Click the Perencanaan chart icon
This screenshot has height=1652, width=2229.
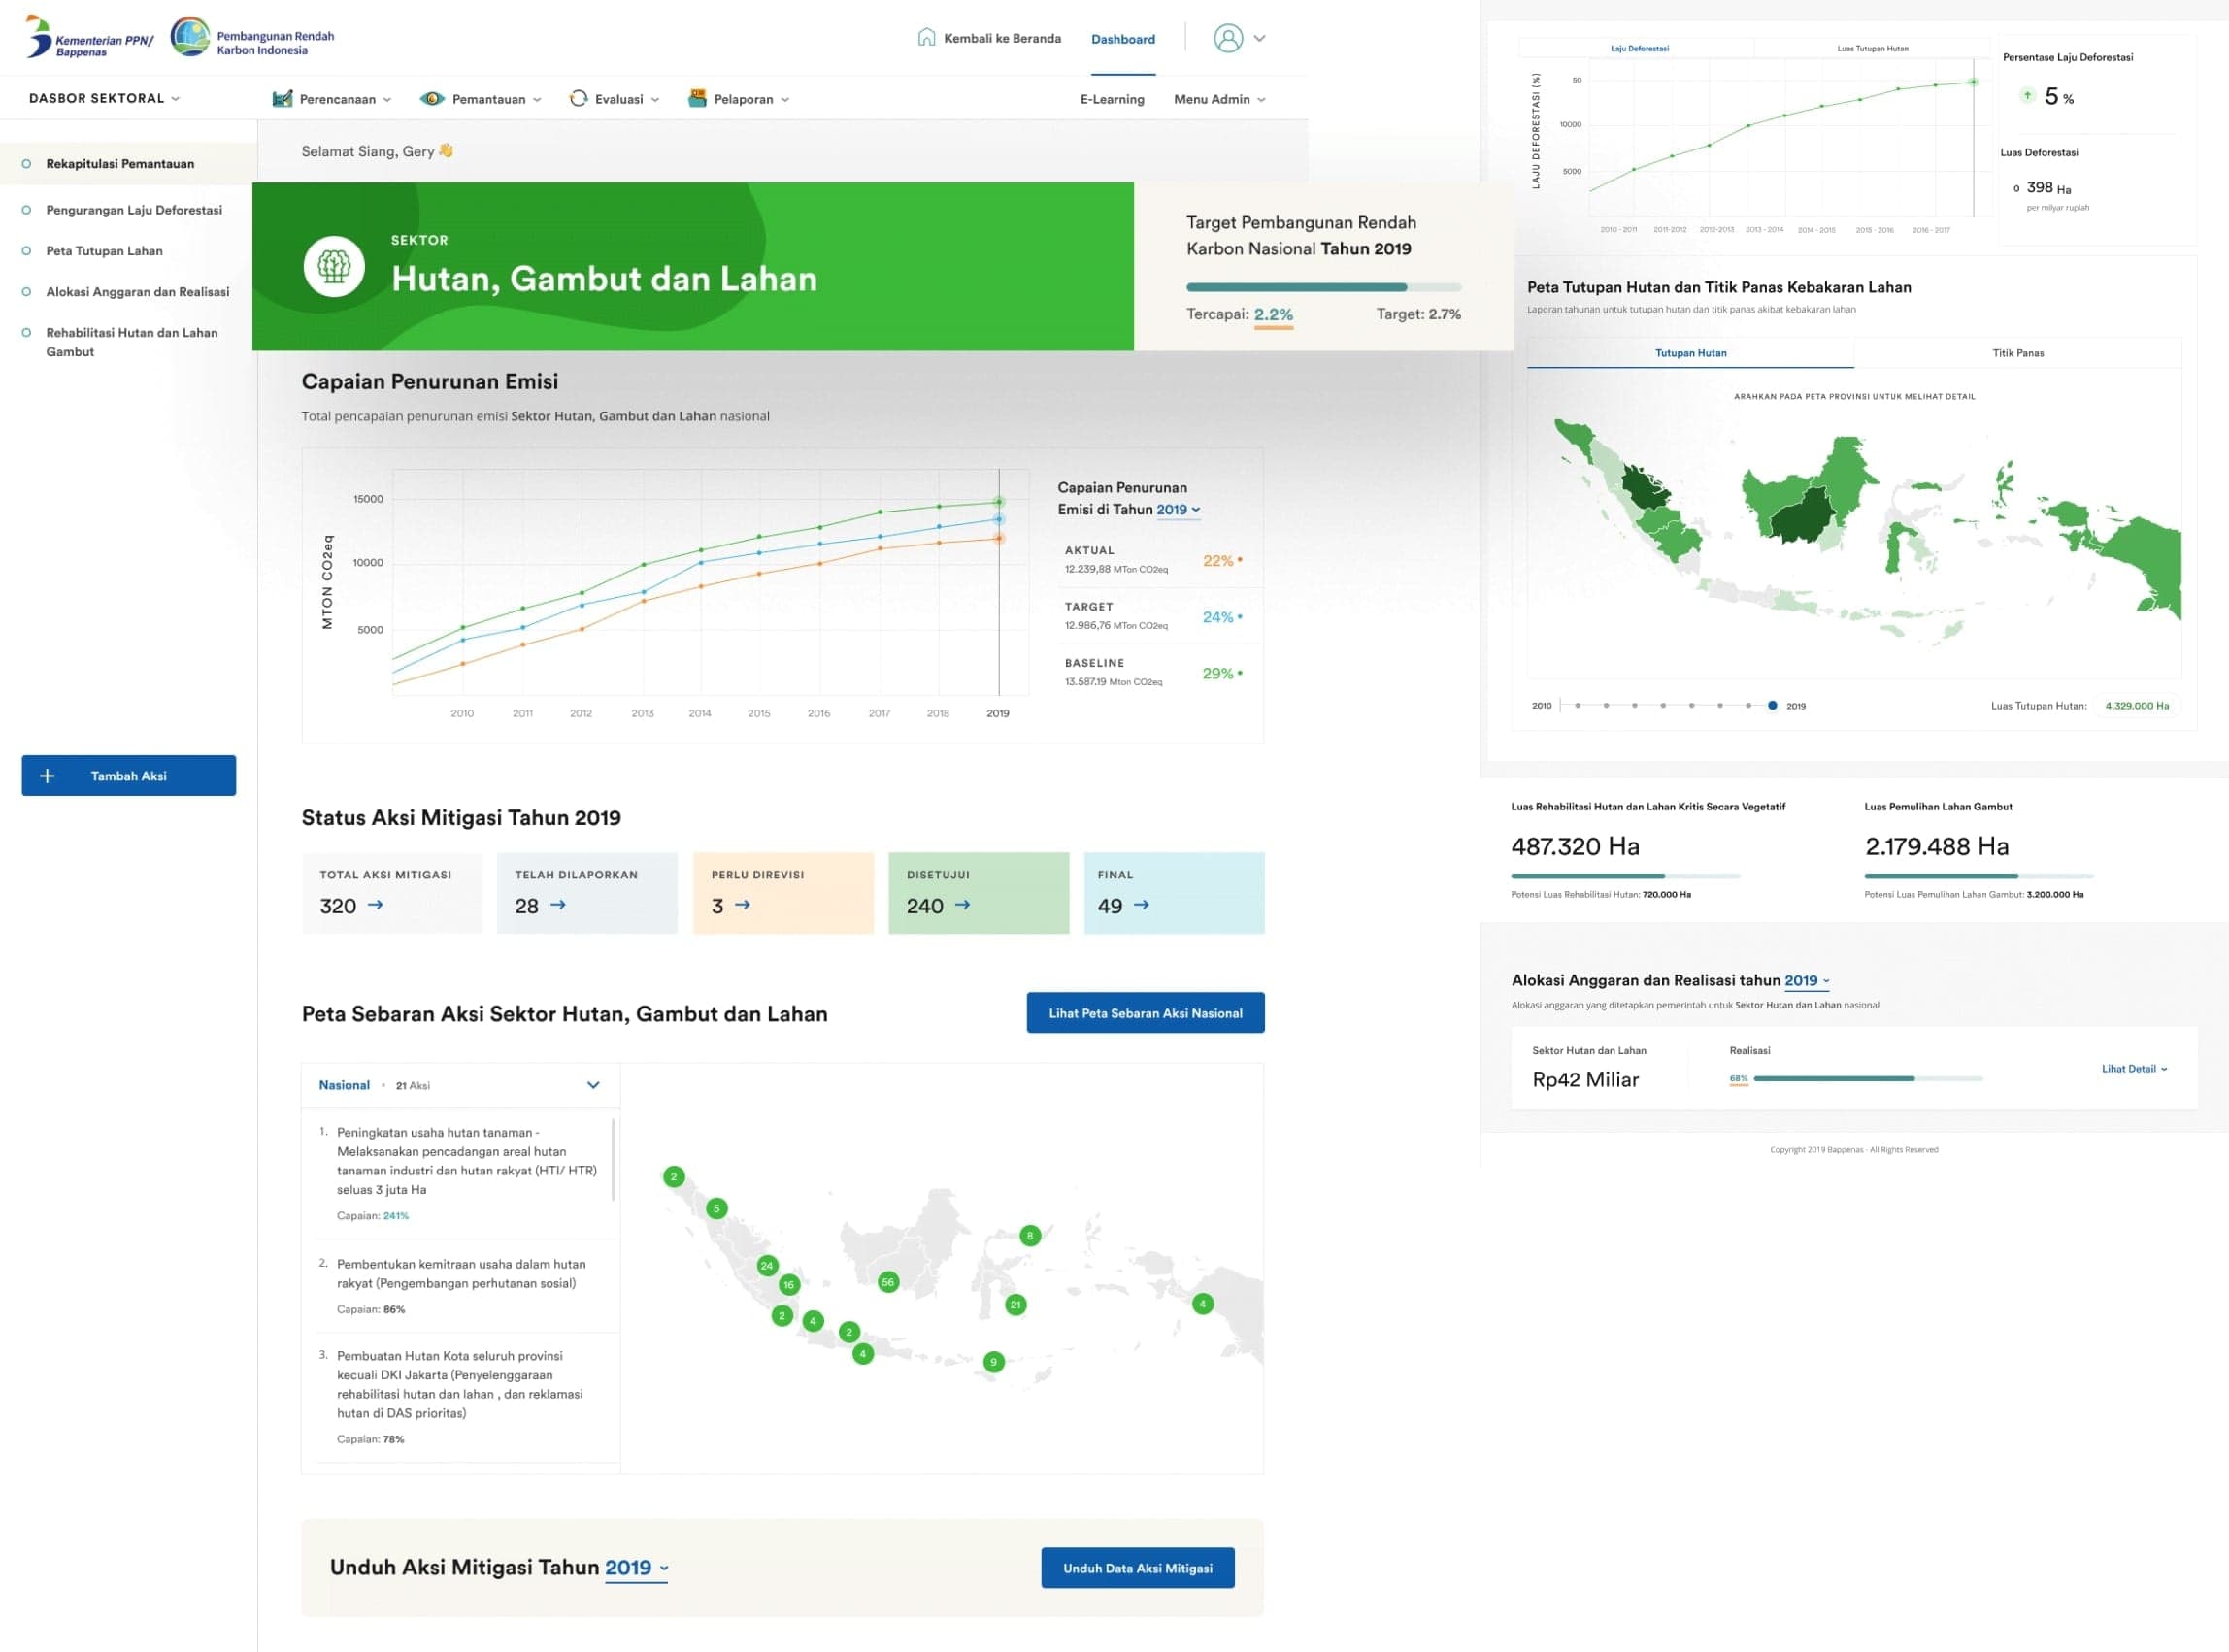pyautogui.click(x=282, y=99)
